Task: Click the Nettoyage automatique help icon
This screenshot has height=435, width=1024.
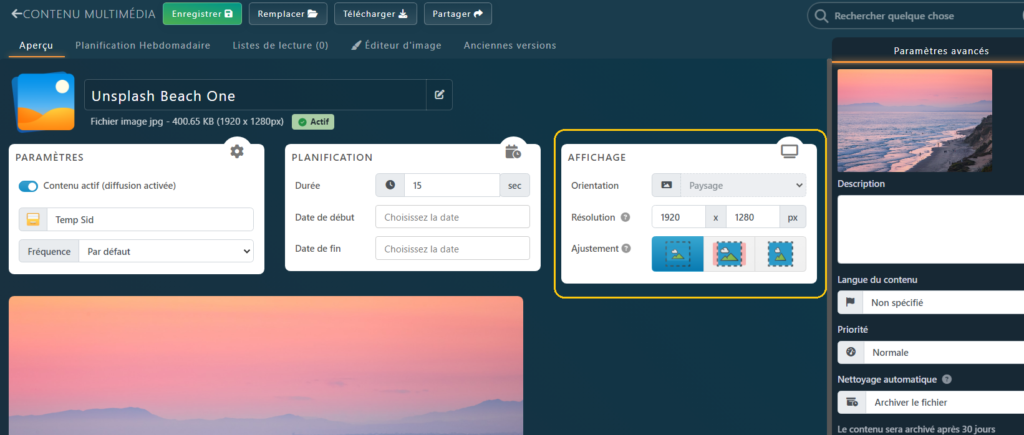Action: point(946,379)
